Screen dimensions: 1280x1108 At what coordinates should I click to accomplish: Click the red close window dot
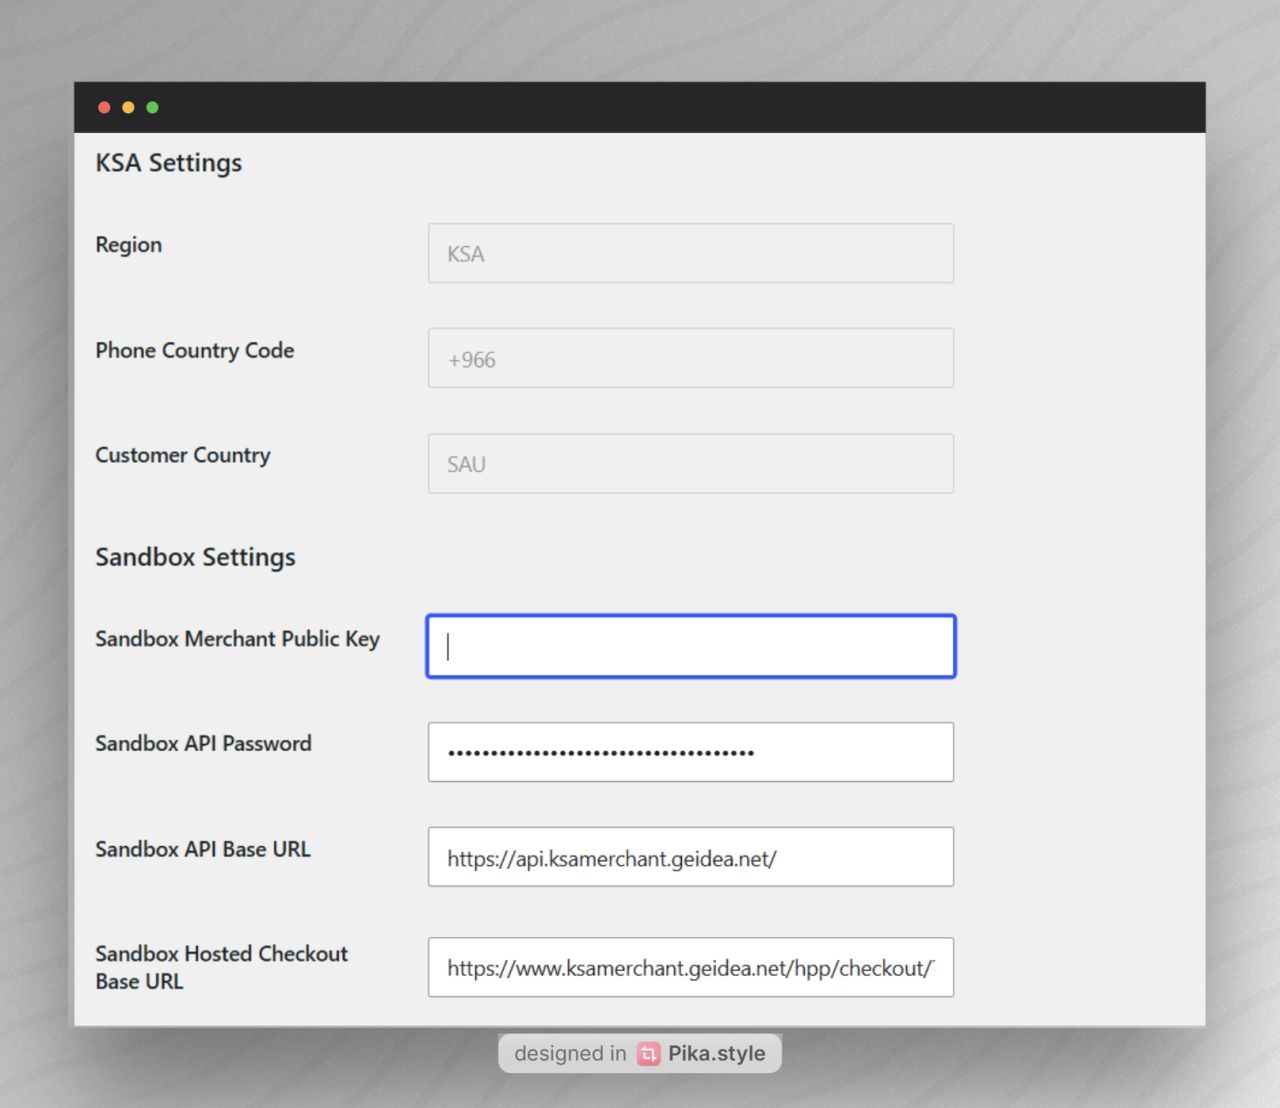click(x=104, y=107)
